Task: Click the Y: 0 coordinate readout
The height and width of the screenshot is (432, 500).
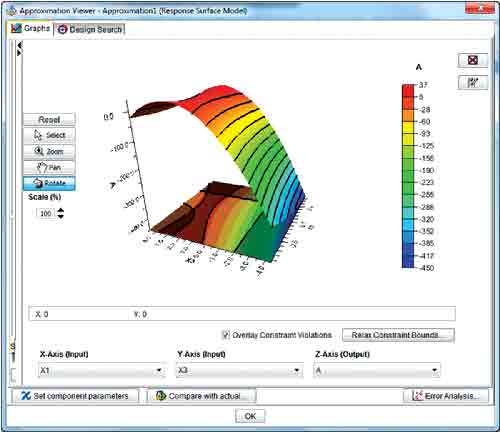Action: click(140, 314)
